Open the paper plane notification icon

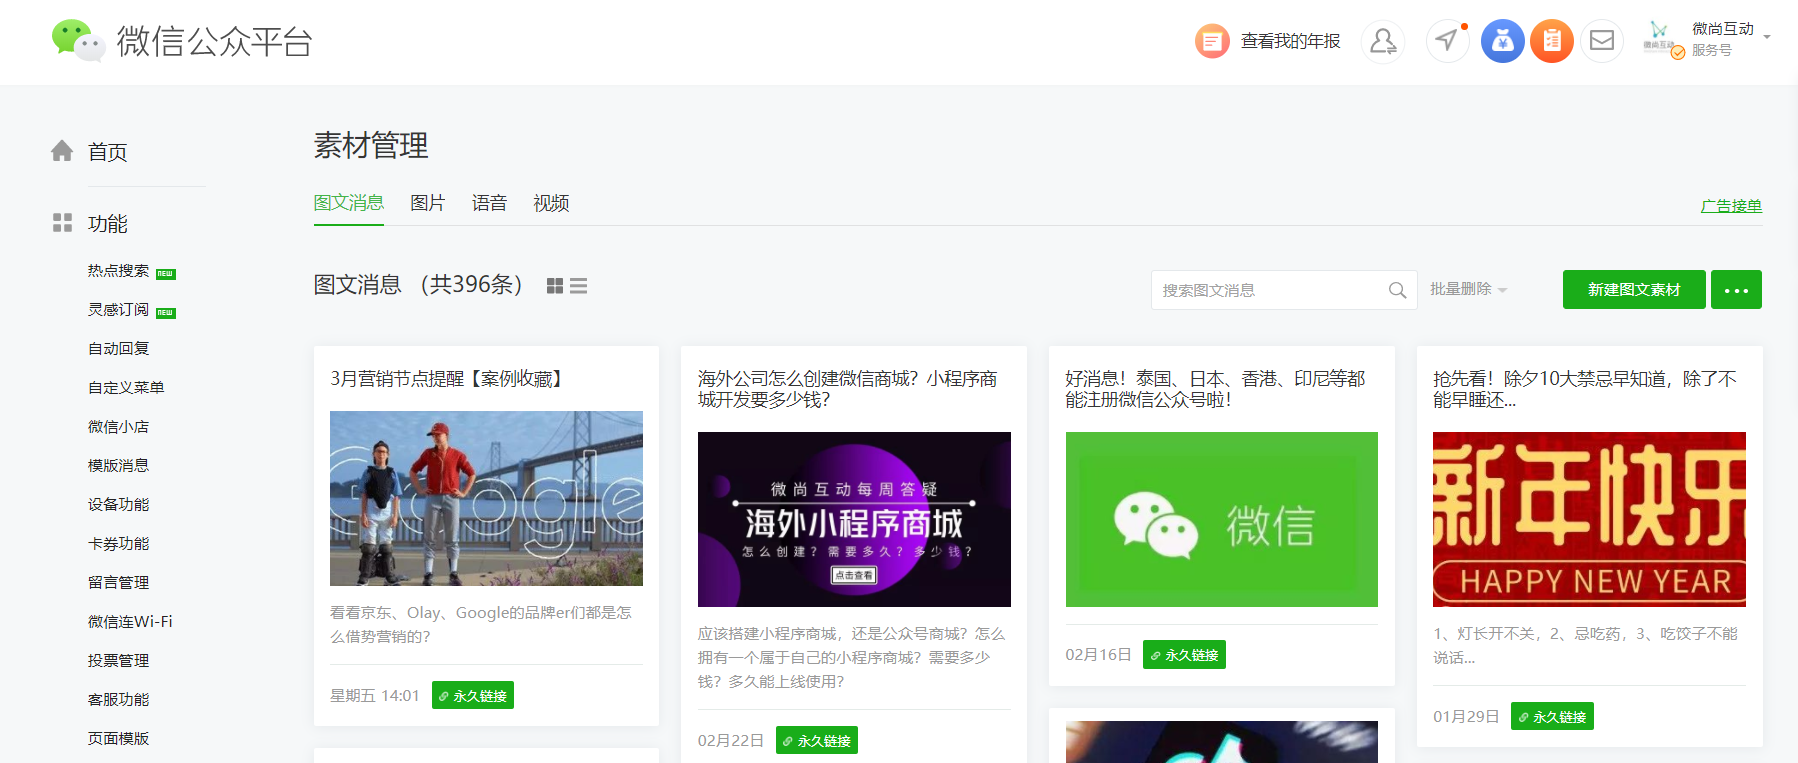coord(1447,41)
